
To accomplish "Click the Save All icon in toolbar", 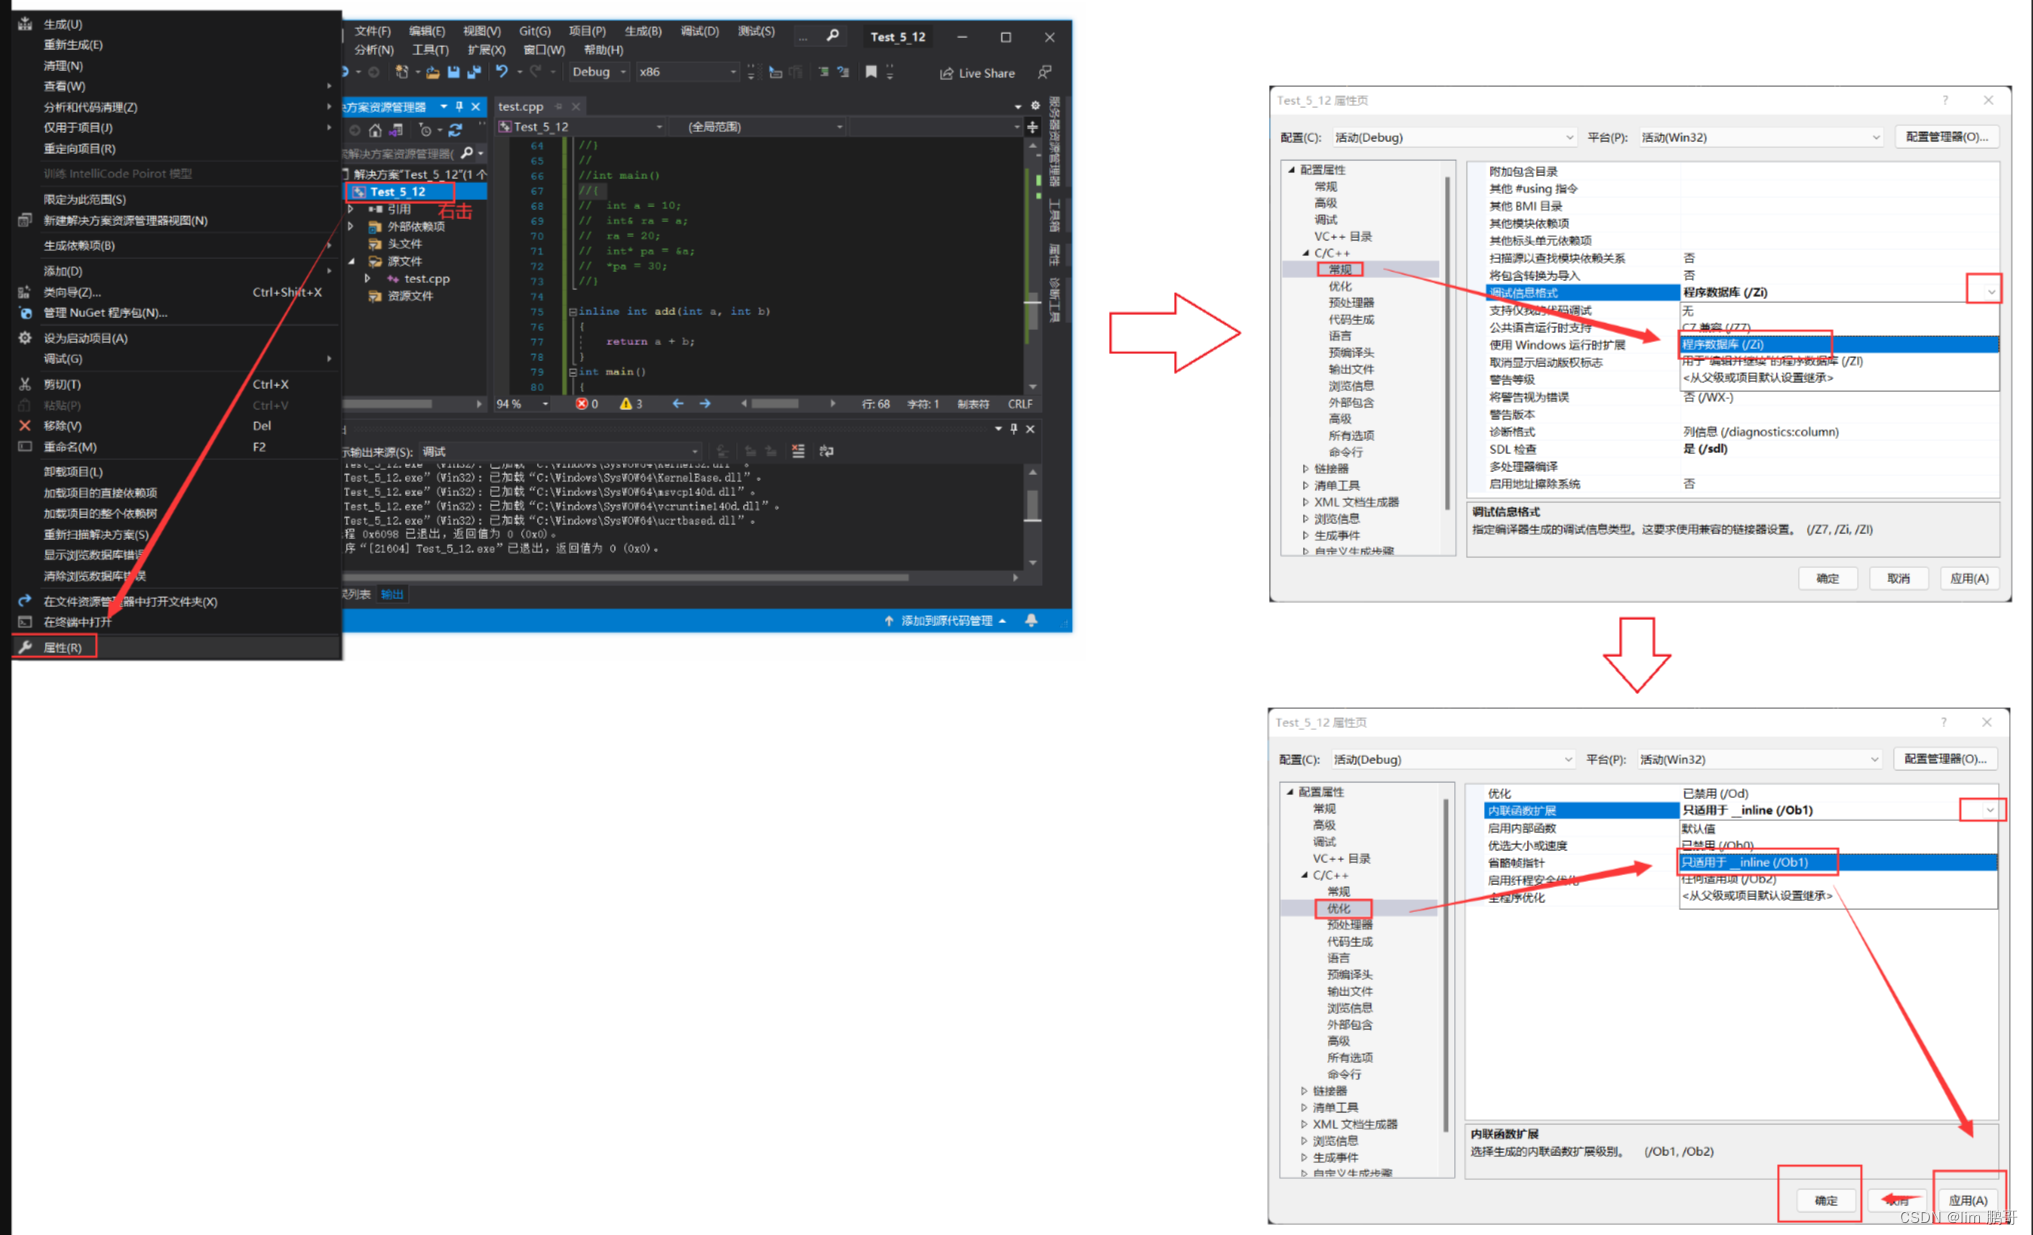I will click(x=474, y=72).
